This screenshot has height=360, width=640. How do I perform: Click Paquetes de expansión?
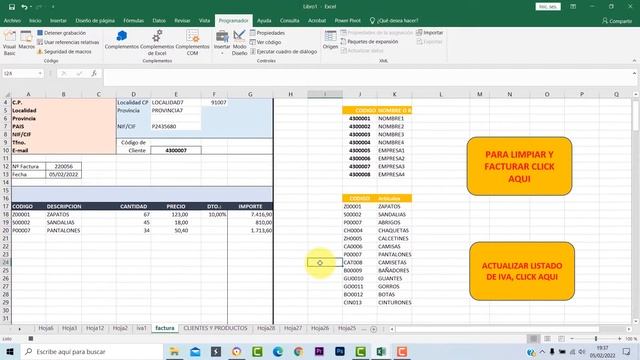coord(369,42)
